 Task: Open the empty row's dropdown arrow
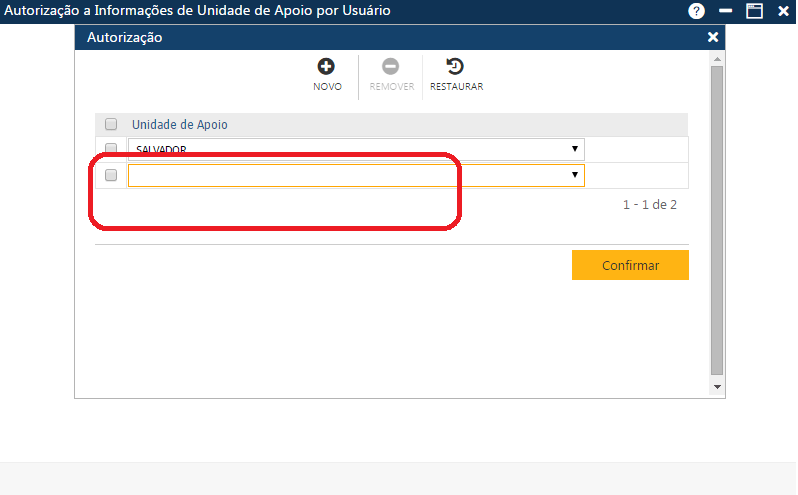575,175
